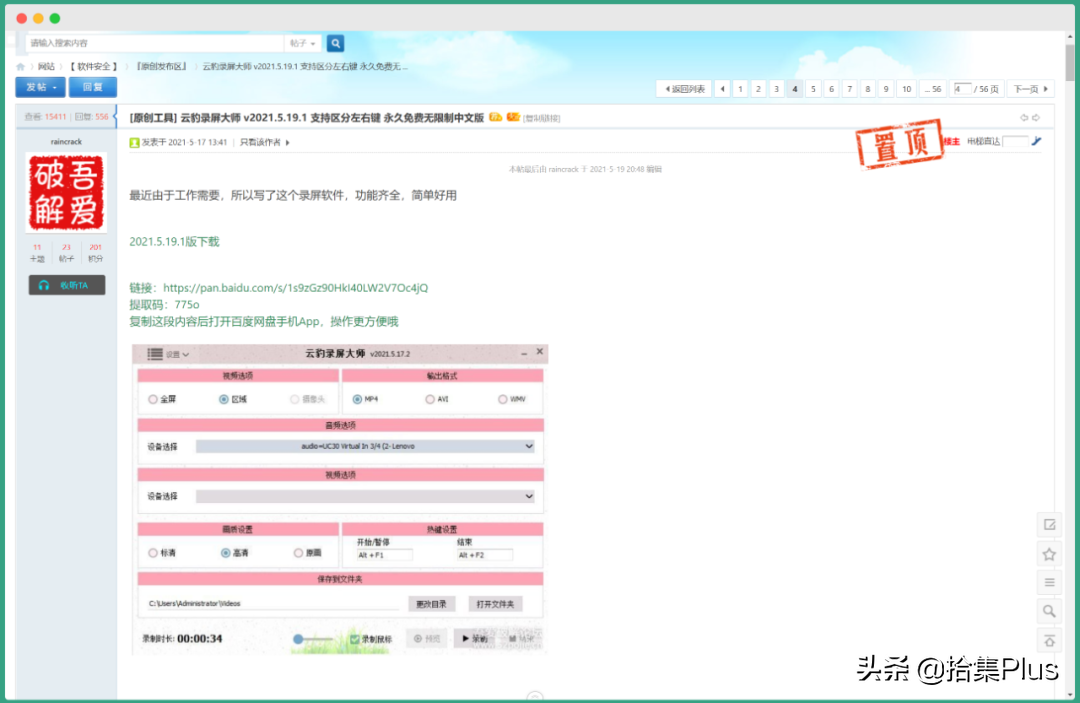Click the 结束 stop button in recorder

tap(521, 638)
